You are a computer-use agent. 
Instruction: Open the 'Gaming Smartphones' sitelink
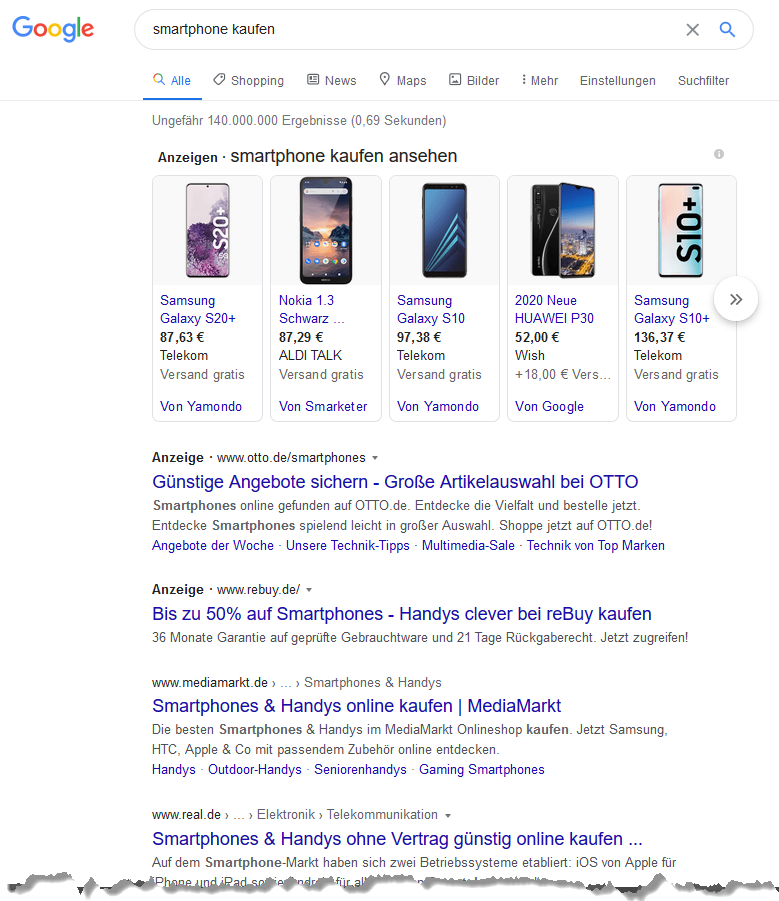[x=481, y=769]
